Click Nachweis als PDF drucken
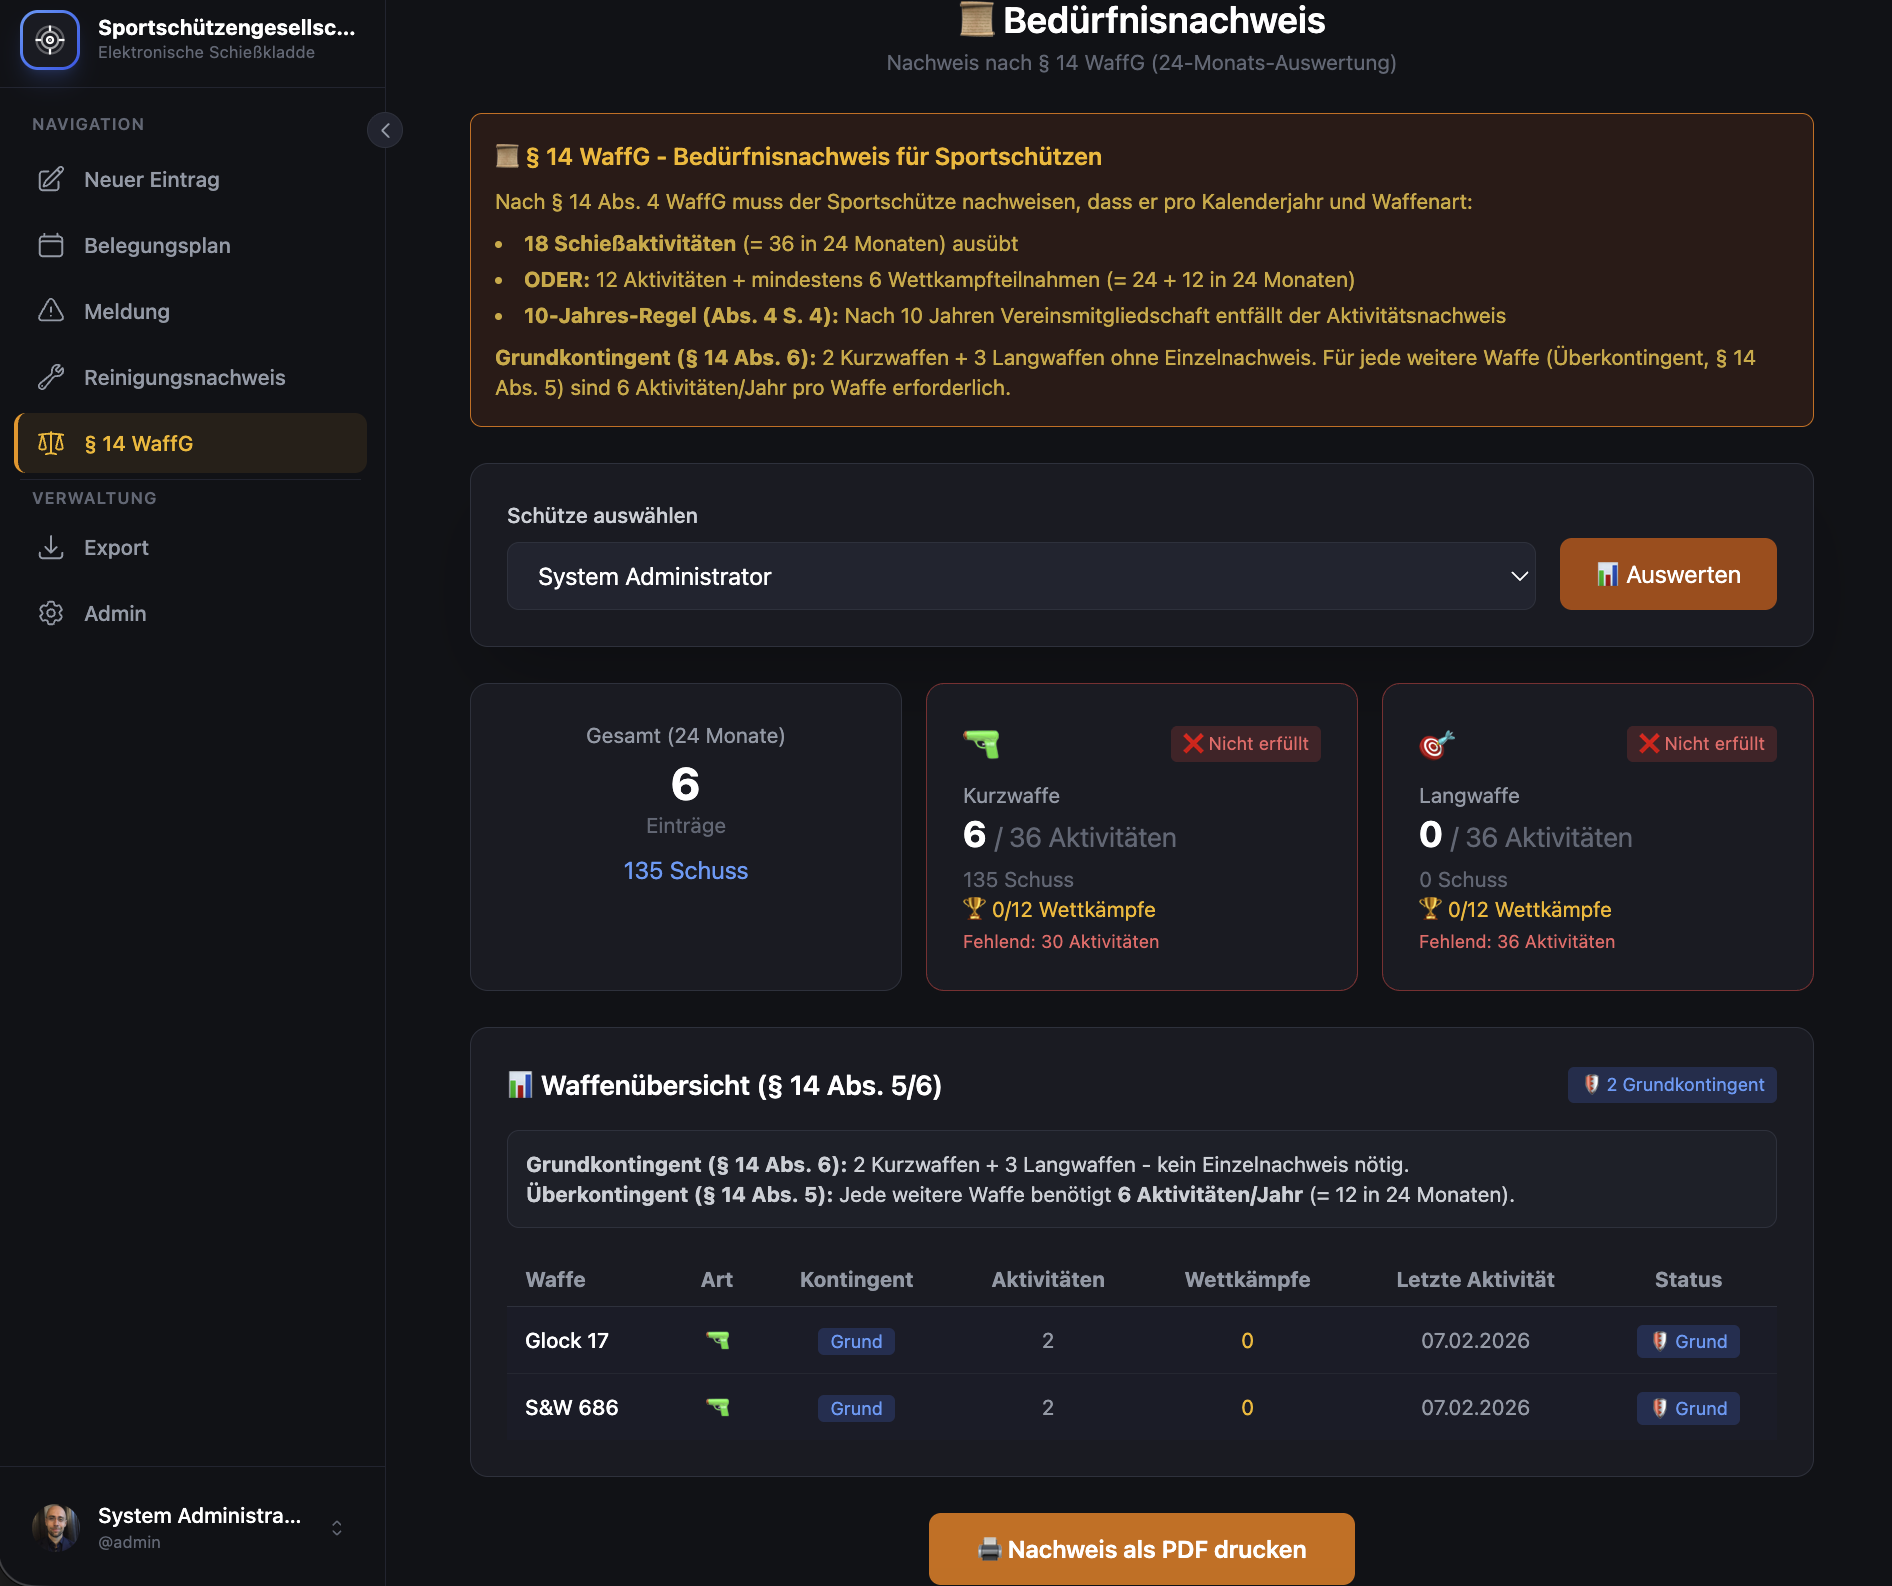The width and height of the screenshot is (1892, 1586). 1141,1549
